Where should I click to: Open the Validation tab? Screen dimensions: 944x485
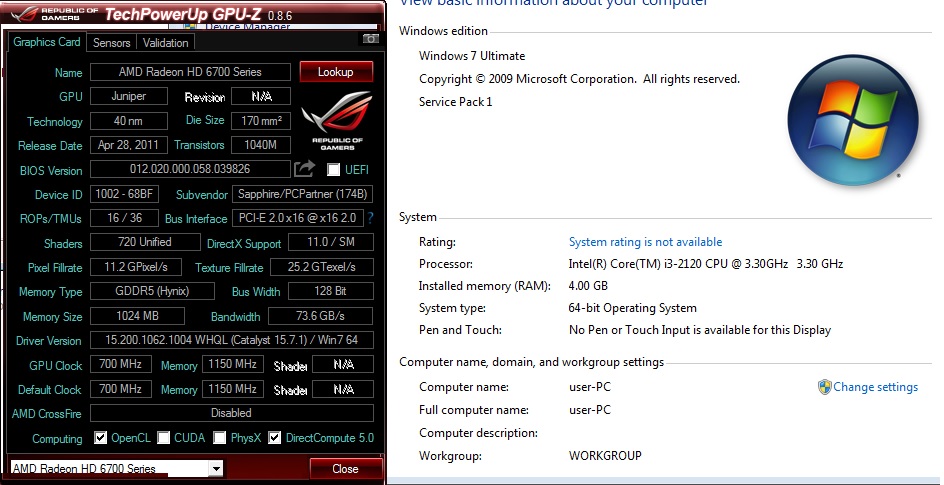point(166,43)
